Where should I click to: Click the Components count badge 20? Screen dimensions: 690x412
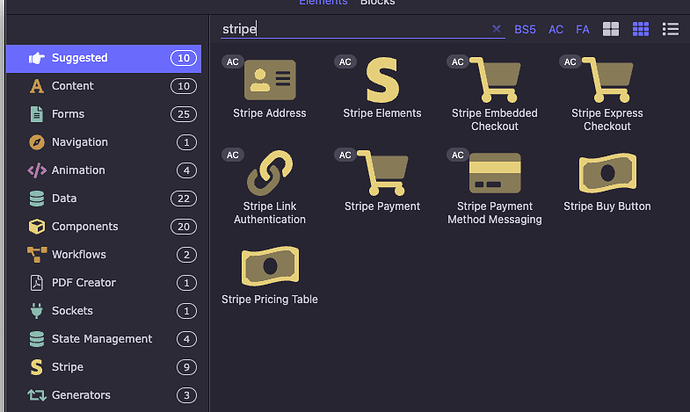coord(184,227)
